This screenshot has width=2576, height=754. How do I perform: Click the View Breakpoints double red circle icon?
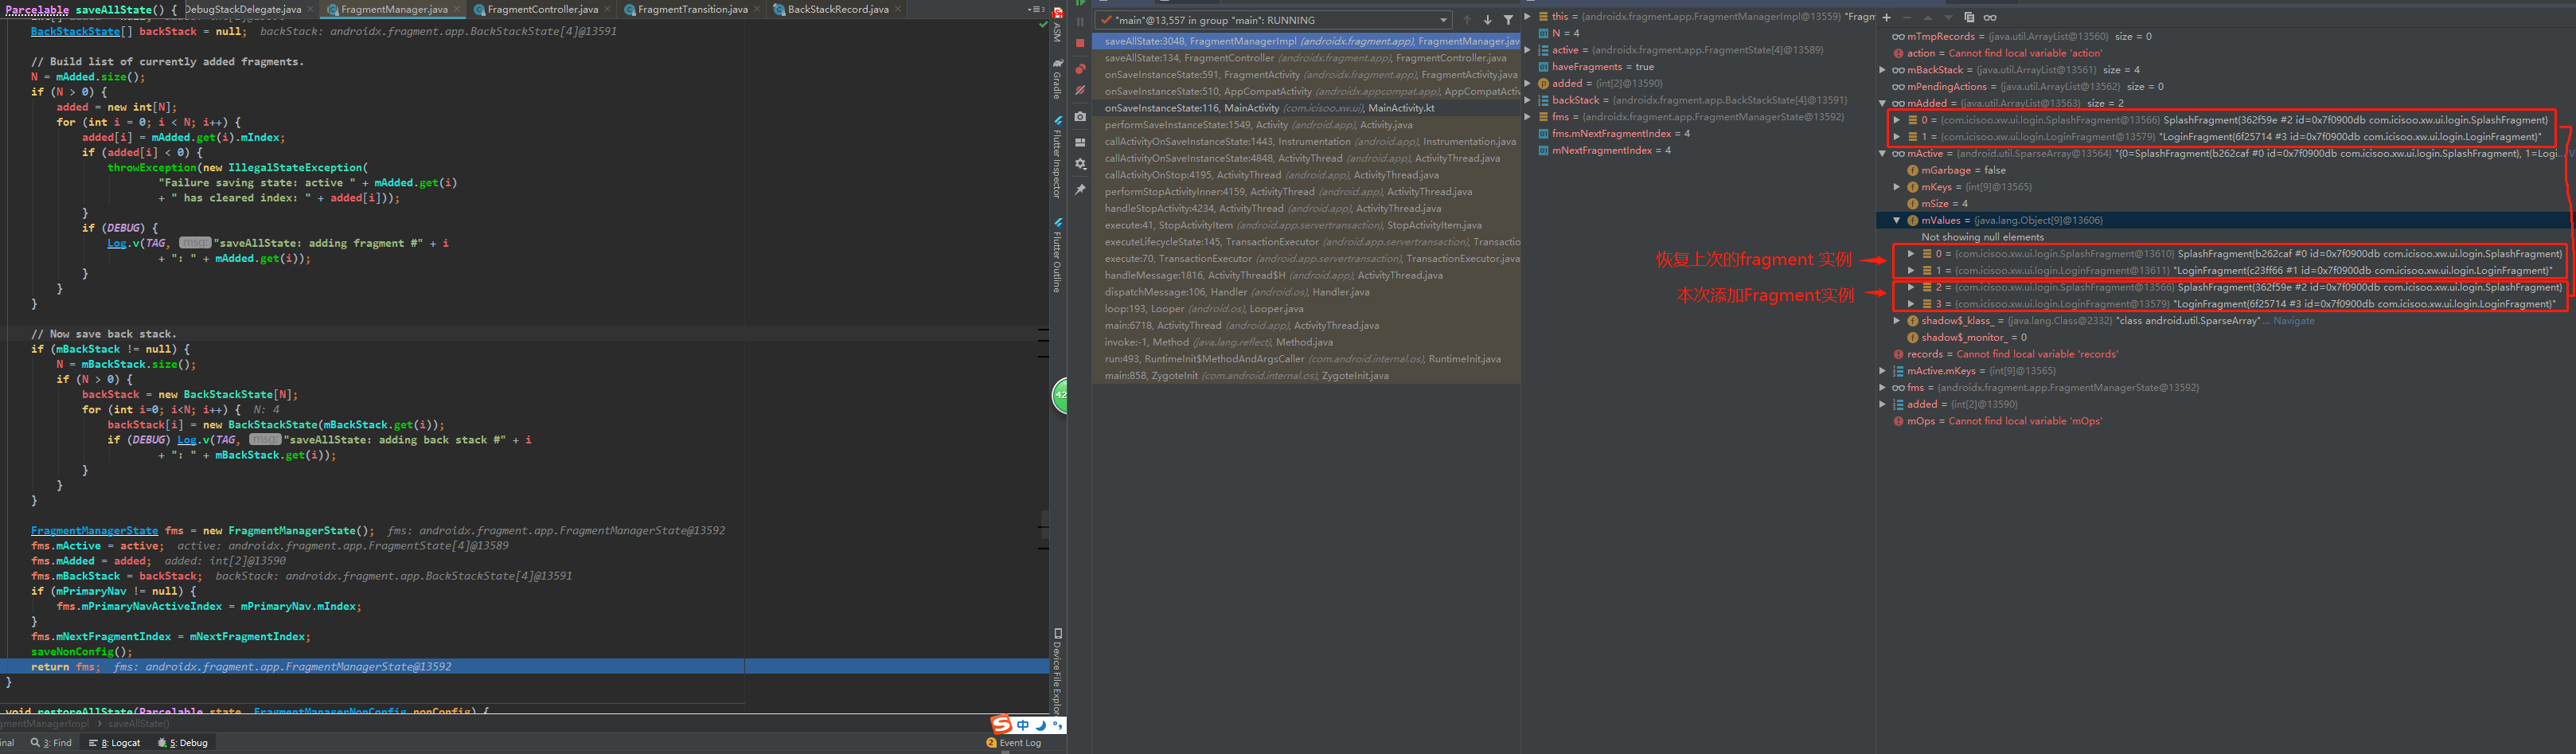[x=1080, y=69]
